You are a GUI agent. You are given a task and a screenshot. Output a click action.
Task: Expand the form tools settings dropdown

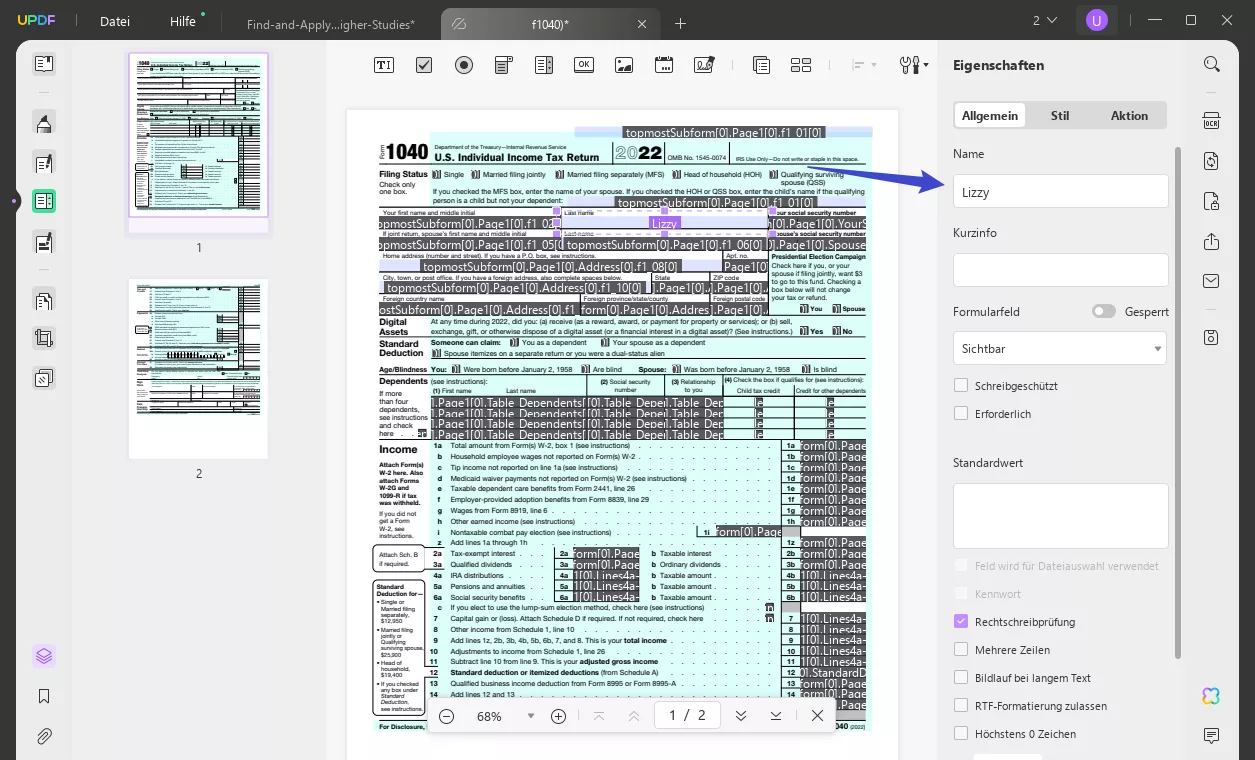click(x=914, y=65)
